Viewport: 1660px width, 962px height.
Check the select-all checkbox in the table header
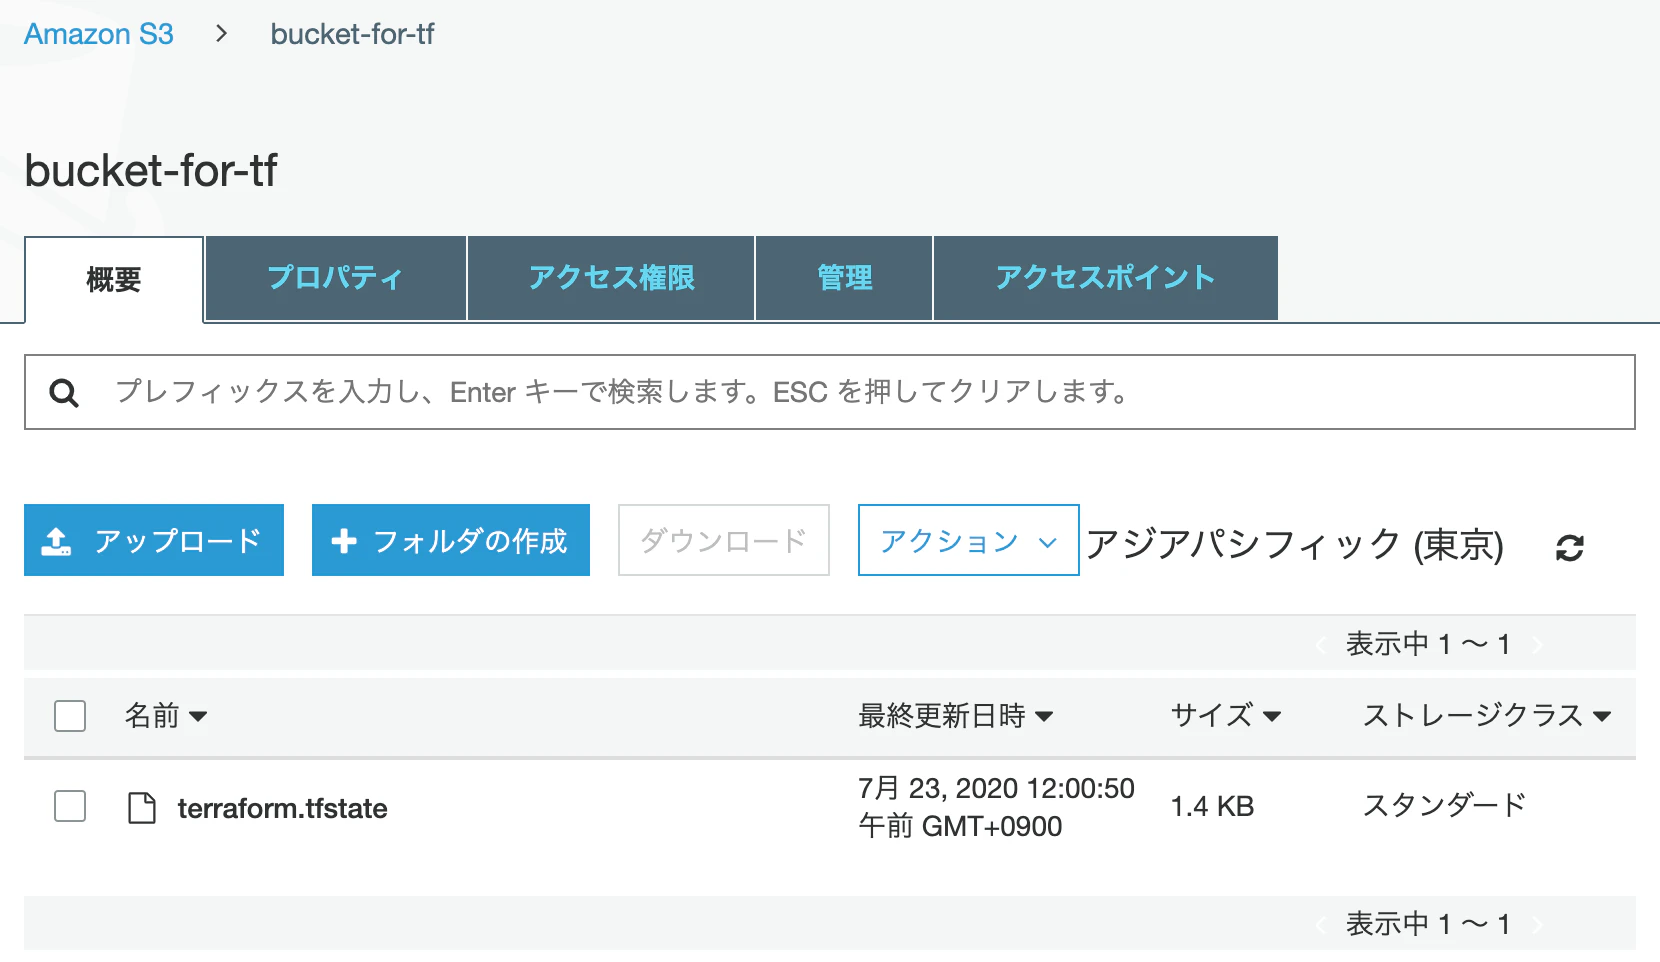70,716
